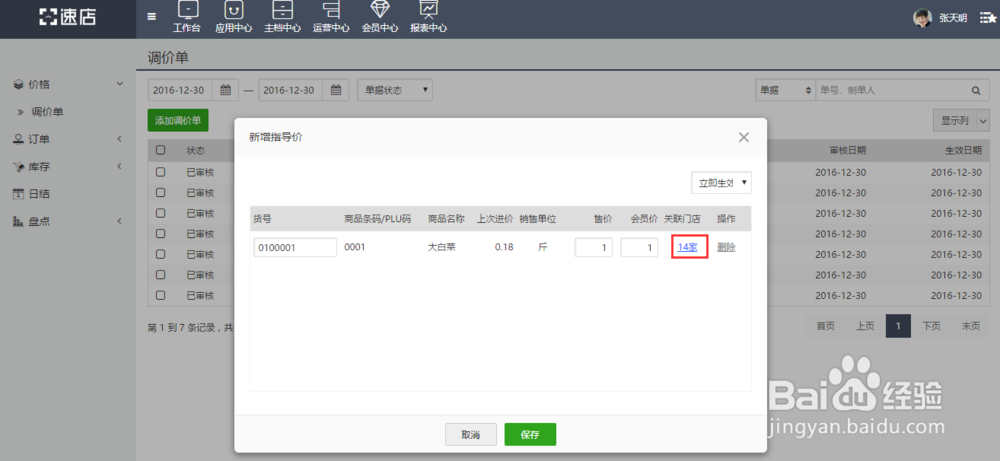Click the 保存 button
The image size is (1000, 461).
click(x=530, y=434)
